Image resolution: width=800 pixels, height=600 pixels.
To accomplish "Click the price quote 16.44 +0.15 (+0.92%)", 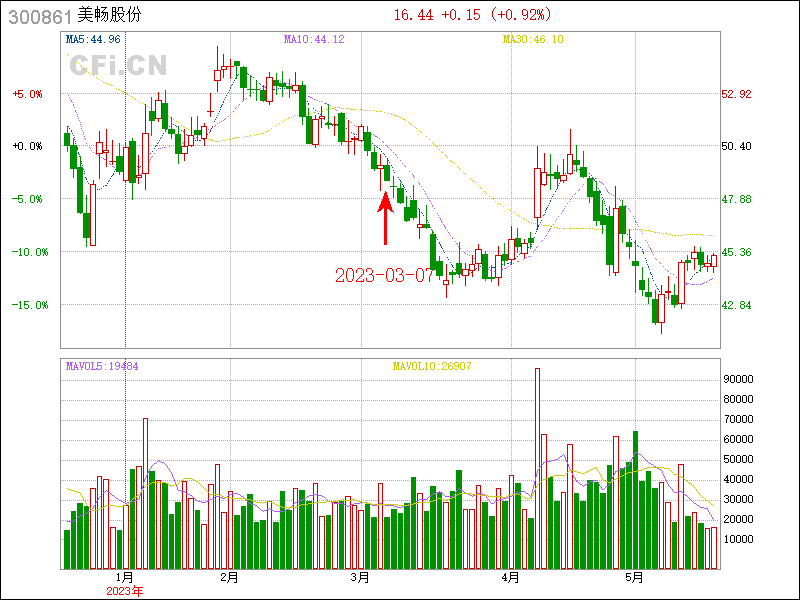I will tap(472, 15).
